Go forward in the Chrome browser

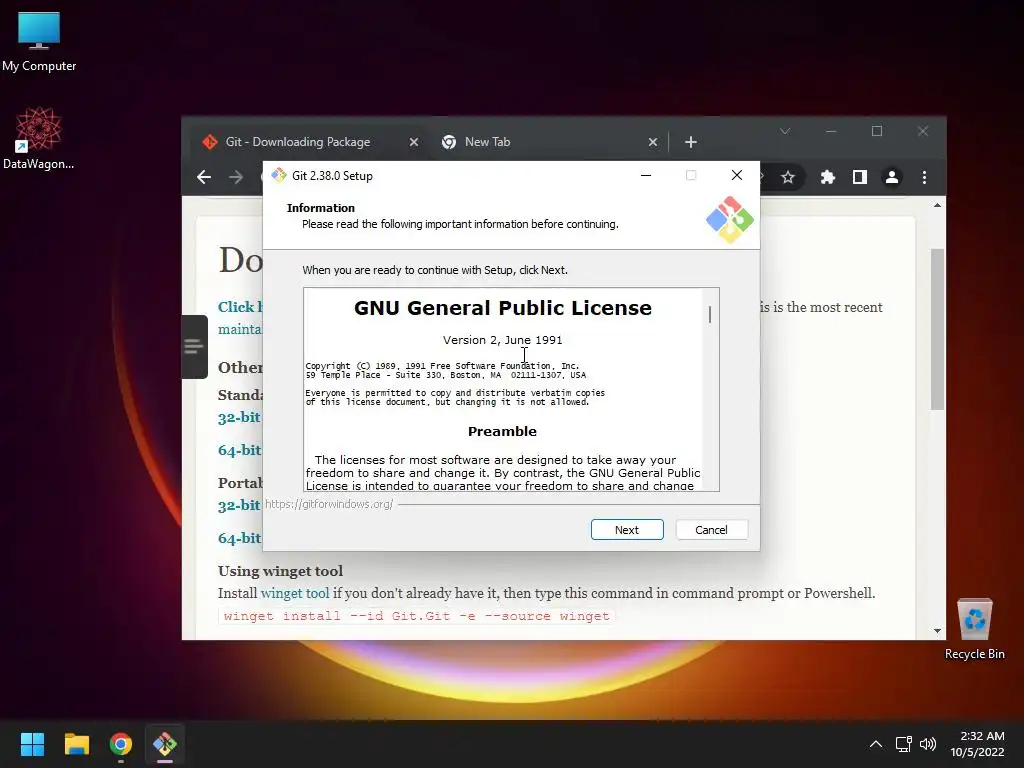(x=236, y=177)
